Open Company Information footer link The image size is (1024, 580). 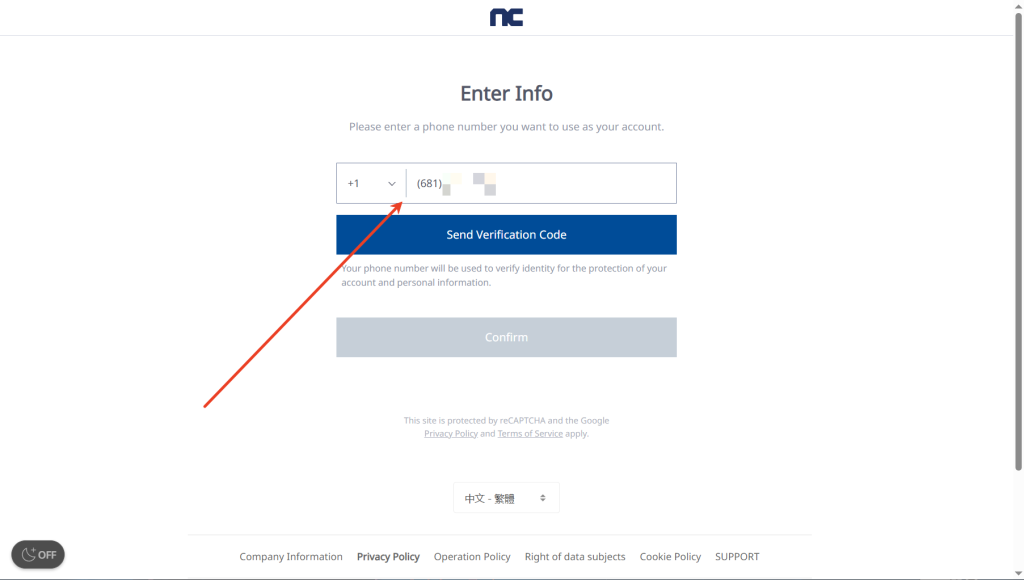[291, 557]
